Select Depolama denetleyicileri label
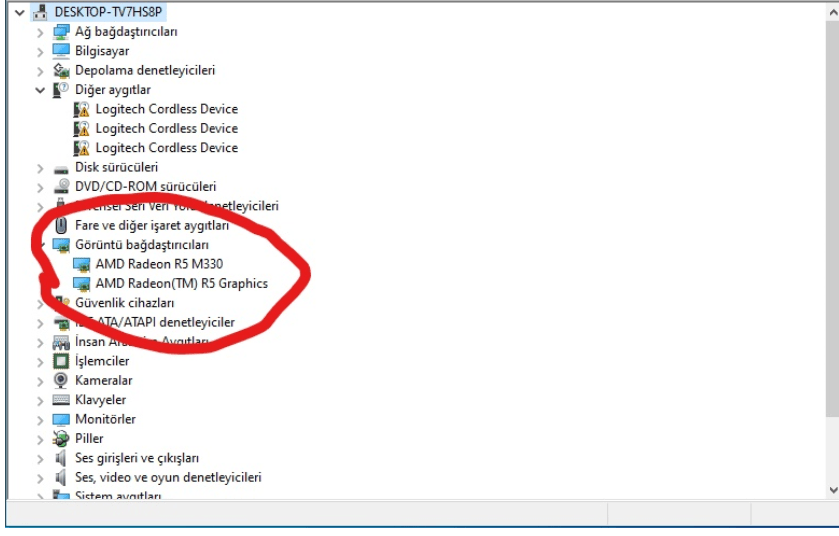This screenshot has height=536, width=839. point(145,70)
